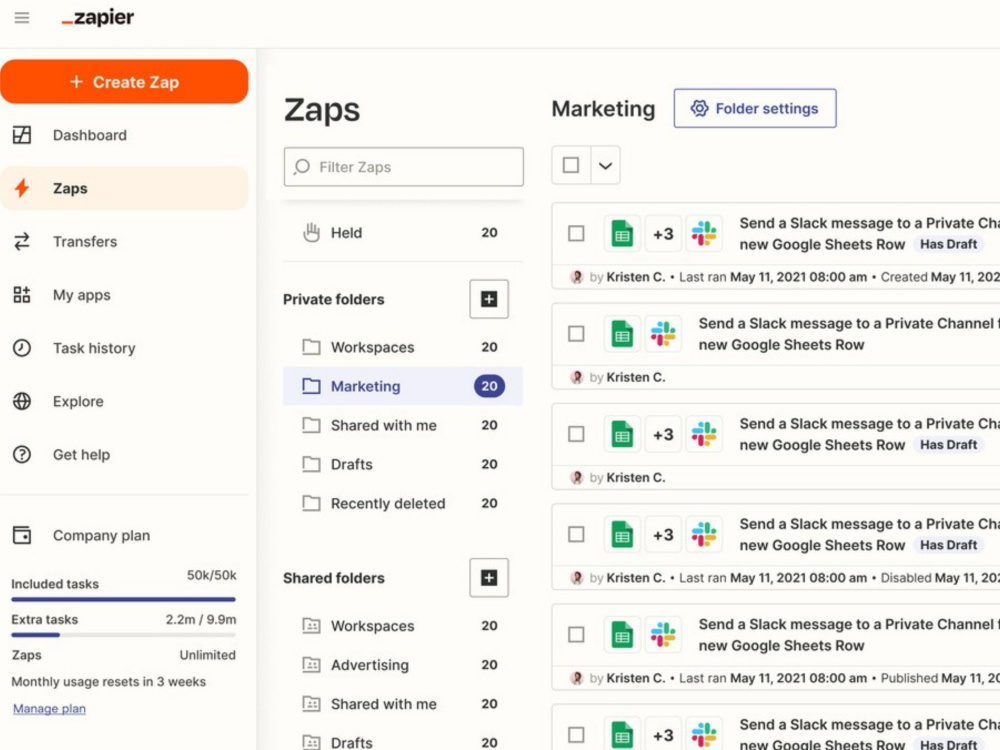
Task: Open Task history in the sidebar
Action: [x=124, y=348]
